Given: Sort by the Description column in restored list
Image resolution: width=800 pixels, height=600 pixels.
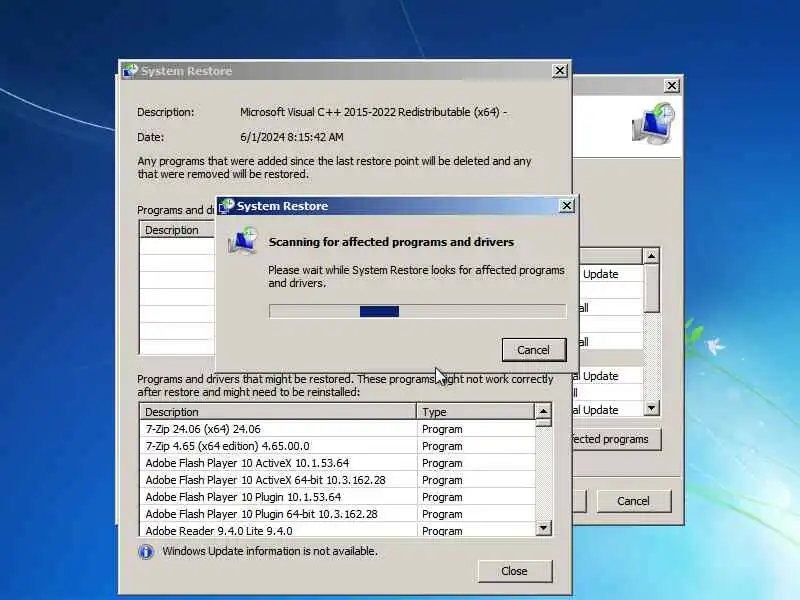Looking at the screenshot, I should pyautogui.click(x=278, y=412).
